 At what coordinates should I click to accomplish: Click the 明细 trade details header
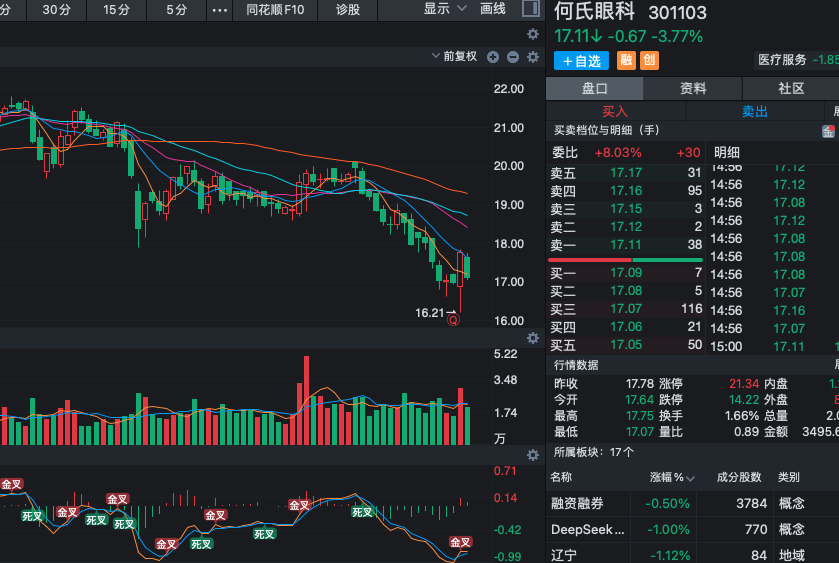tap(727, 153)
